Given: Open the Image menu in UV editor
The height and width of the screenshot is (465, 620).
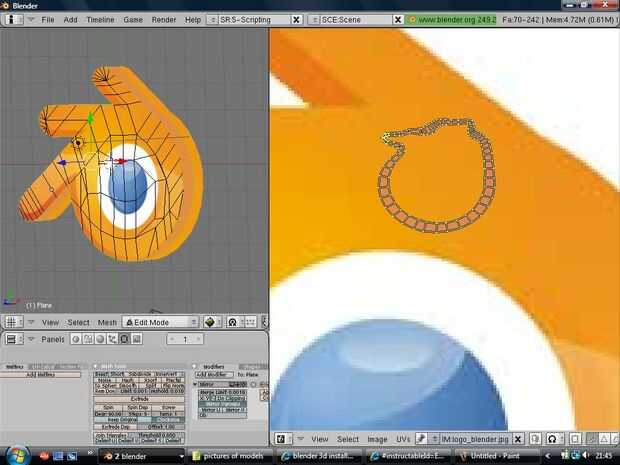Looking at the screenshot, I should coord(377,439).
